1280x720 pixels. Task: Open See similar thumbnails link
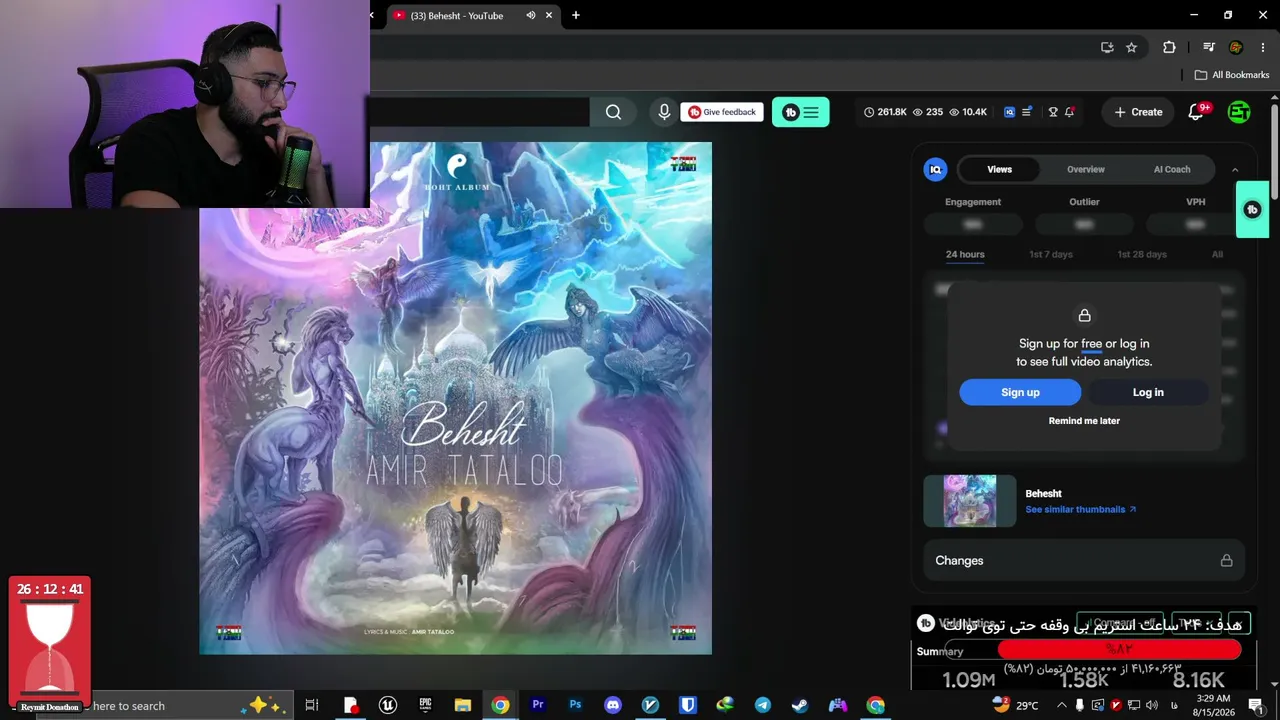click(x=1081, y=509)
